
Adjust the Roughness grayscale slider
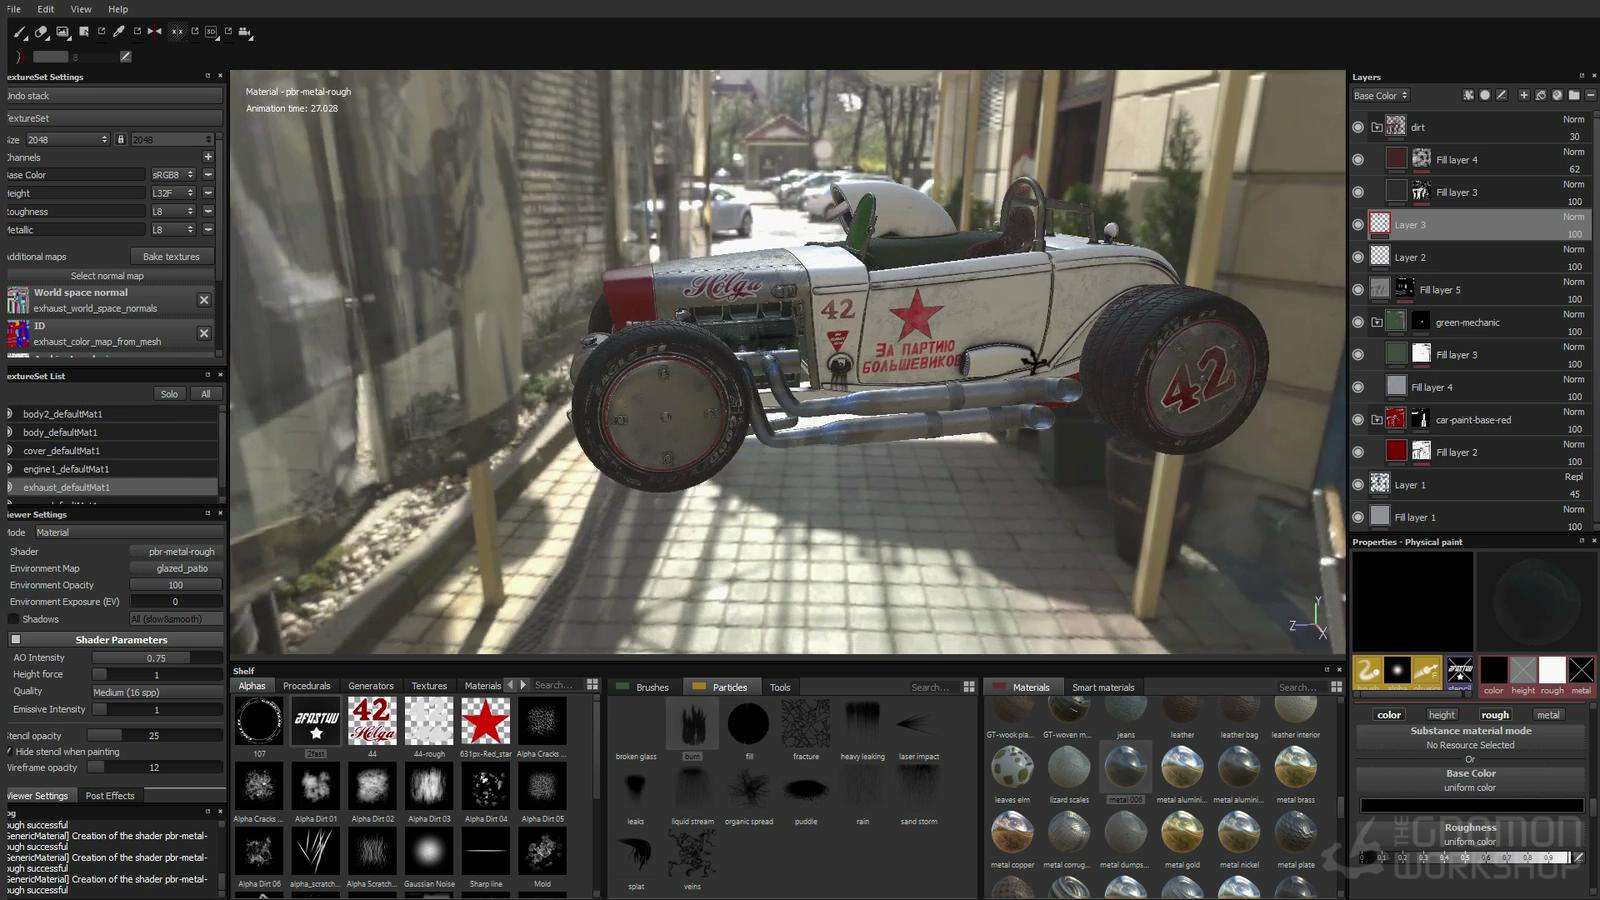coord(1465,857)
